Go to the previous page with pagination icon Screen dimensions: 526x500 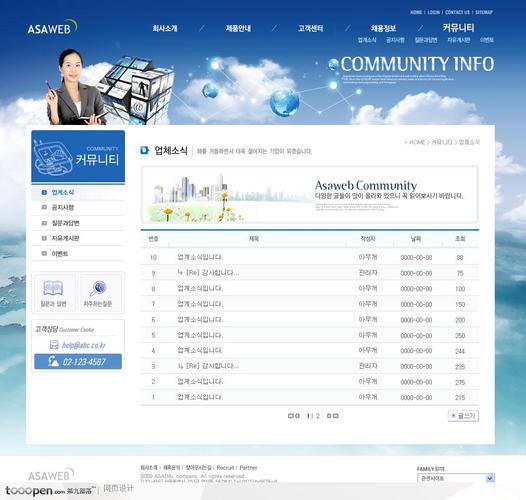pyautogui.click(x=297, y=416)
